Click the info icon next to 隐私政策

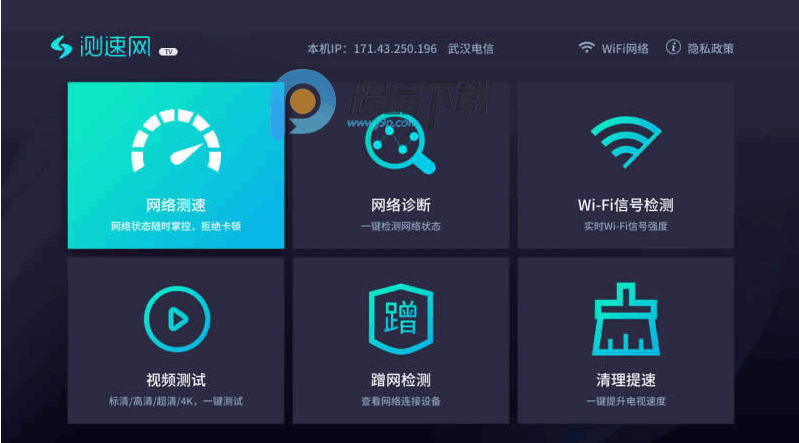(x=673, y=47)
